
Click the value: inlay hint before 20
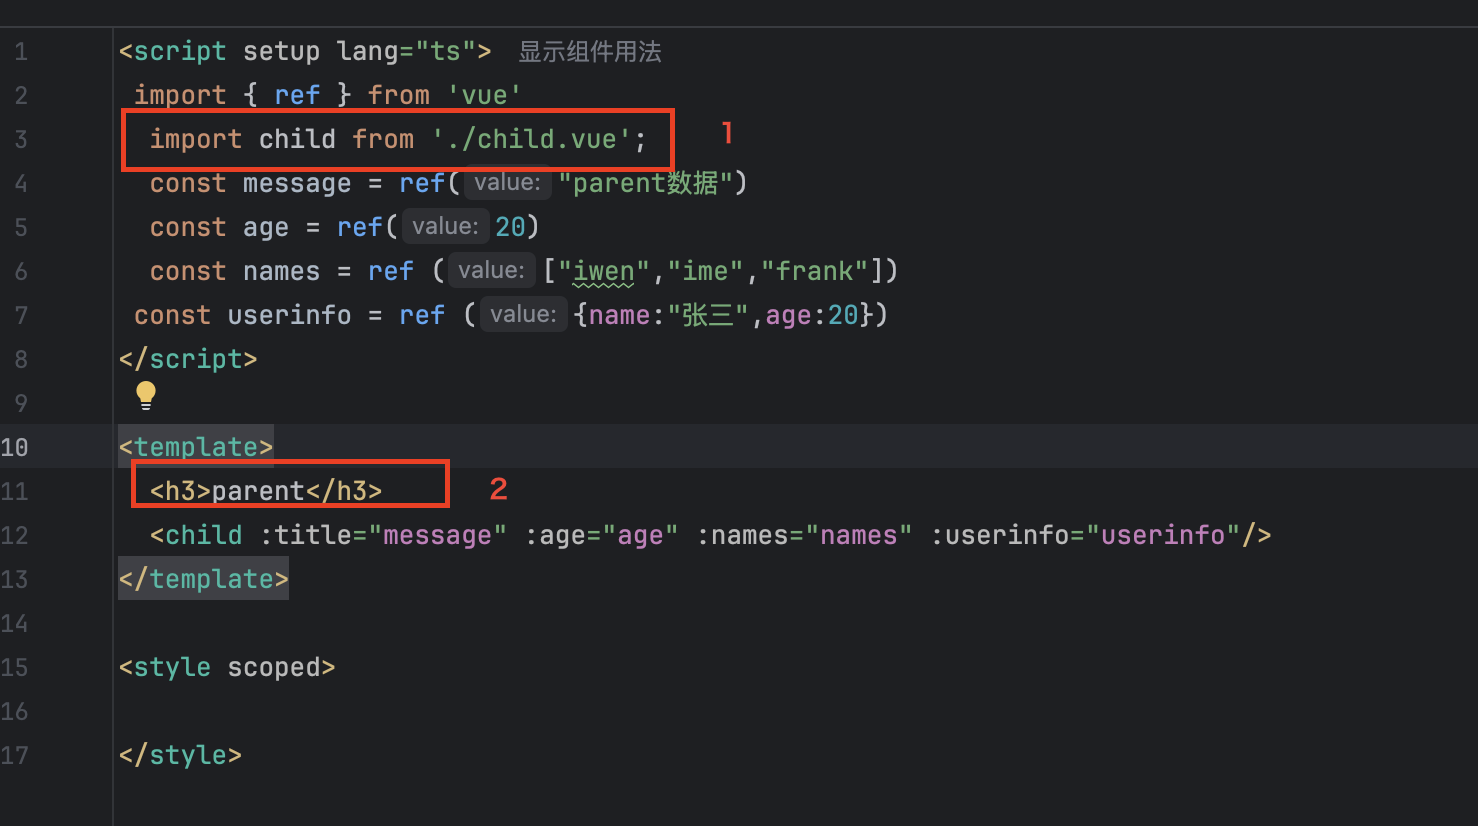click(445, 227)
